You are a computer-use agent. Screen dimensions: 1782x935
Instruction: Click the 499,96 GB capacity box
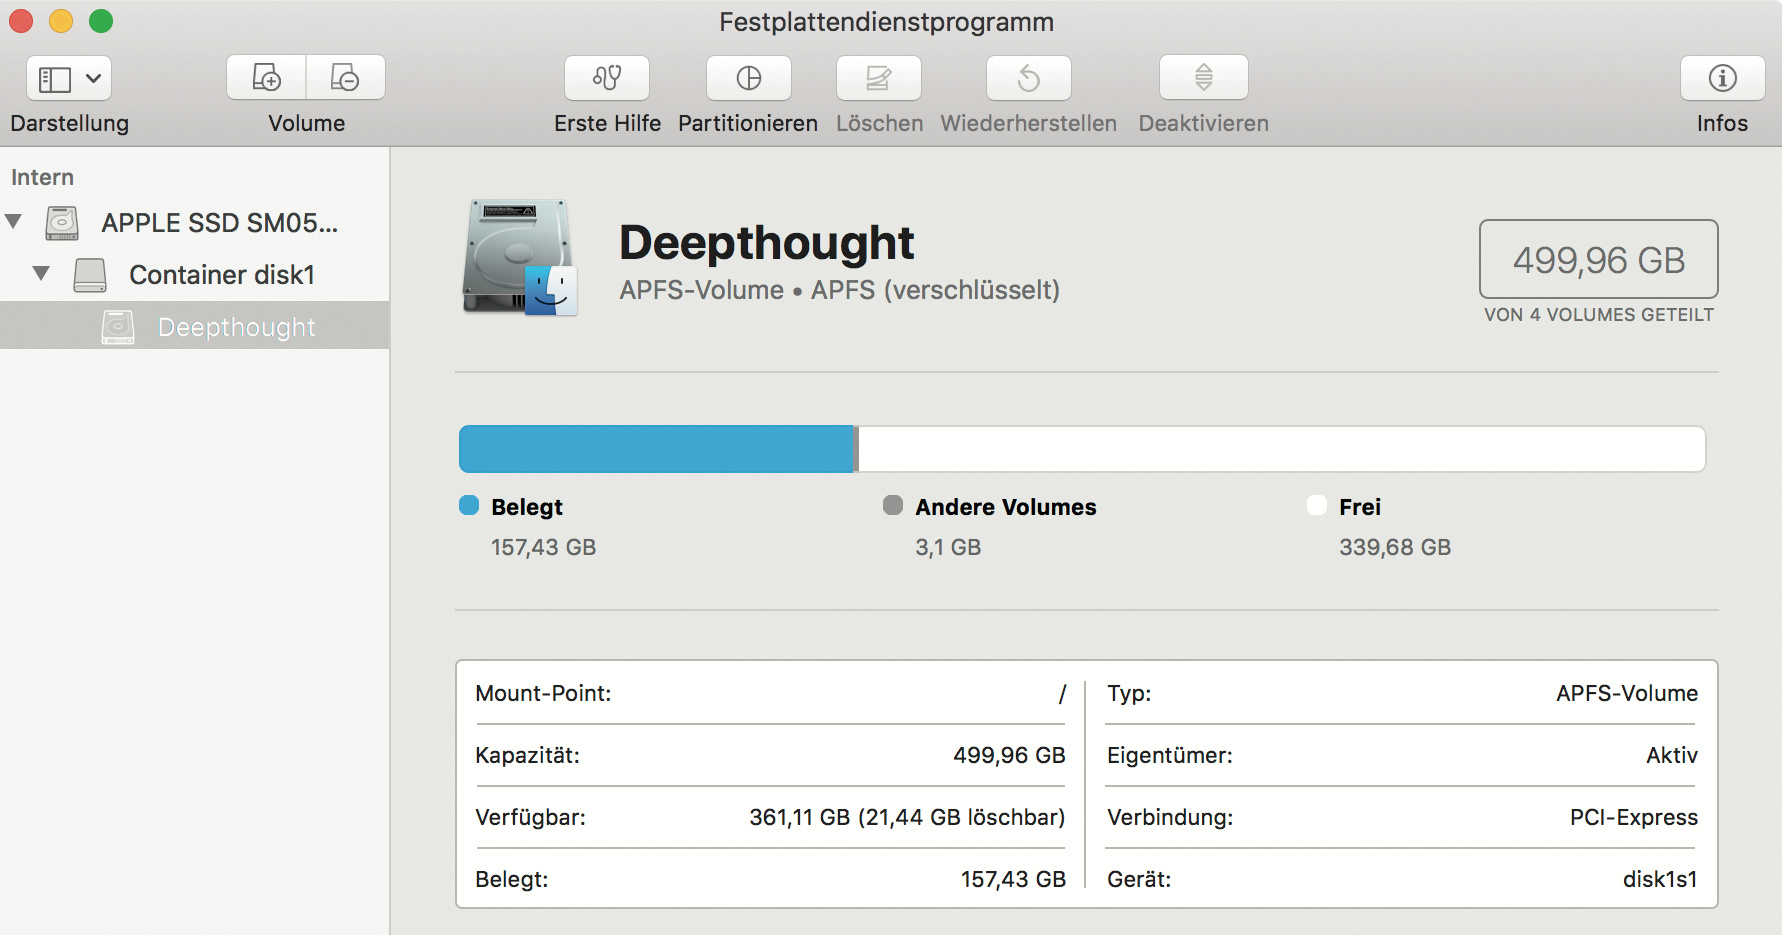point(1598,259)
